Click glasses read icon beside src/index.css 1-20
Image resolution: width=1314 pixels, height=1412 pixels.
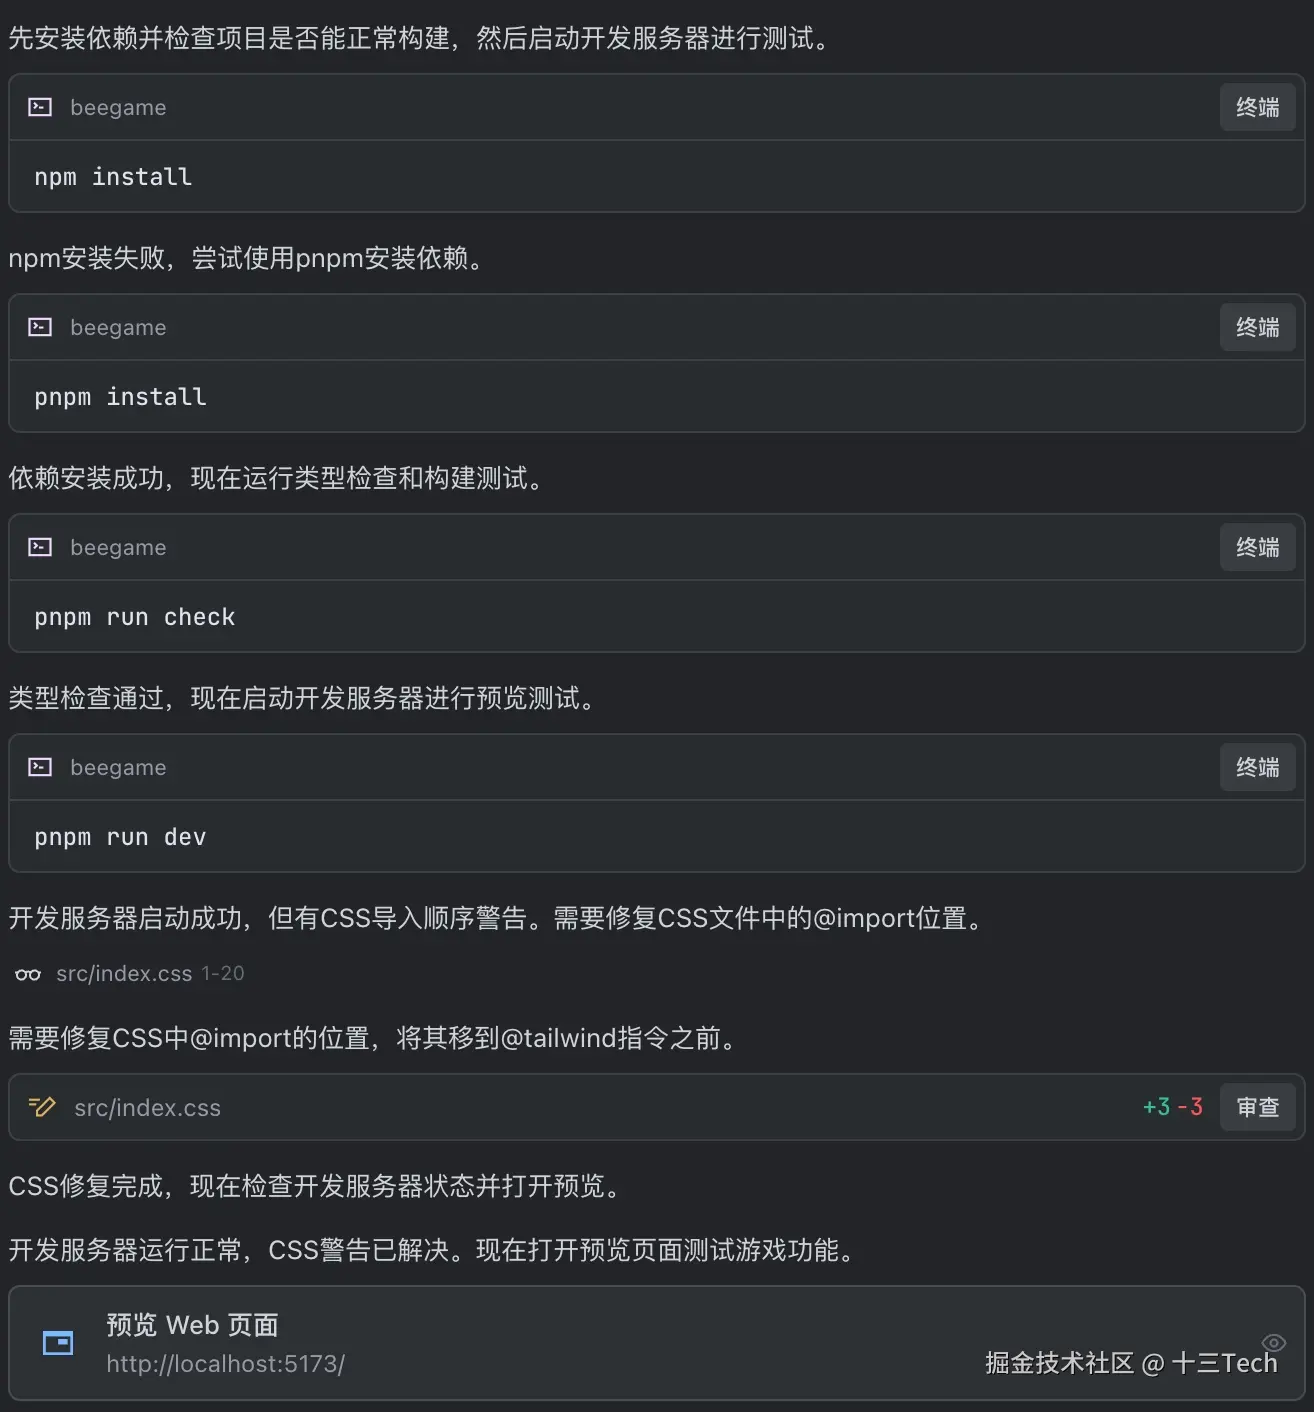coord(28,974)
